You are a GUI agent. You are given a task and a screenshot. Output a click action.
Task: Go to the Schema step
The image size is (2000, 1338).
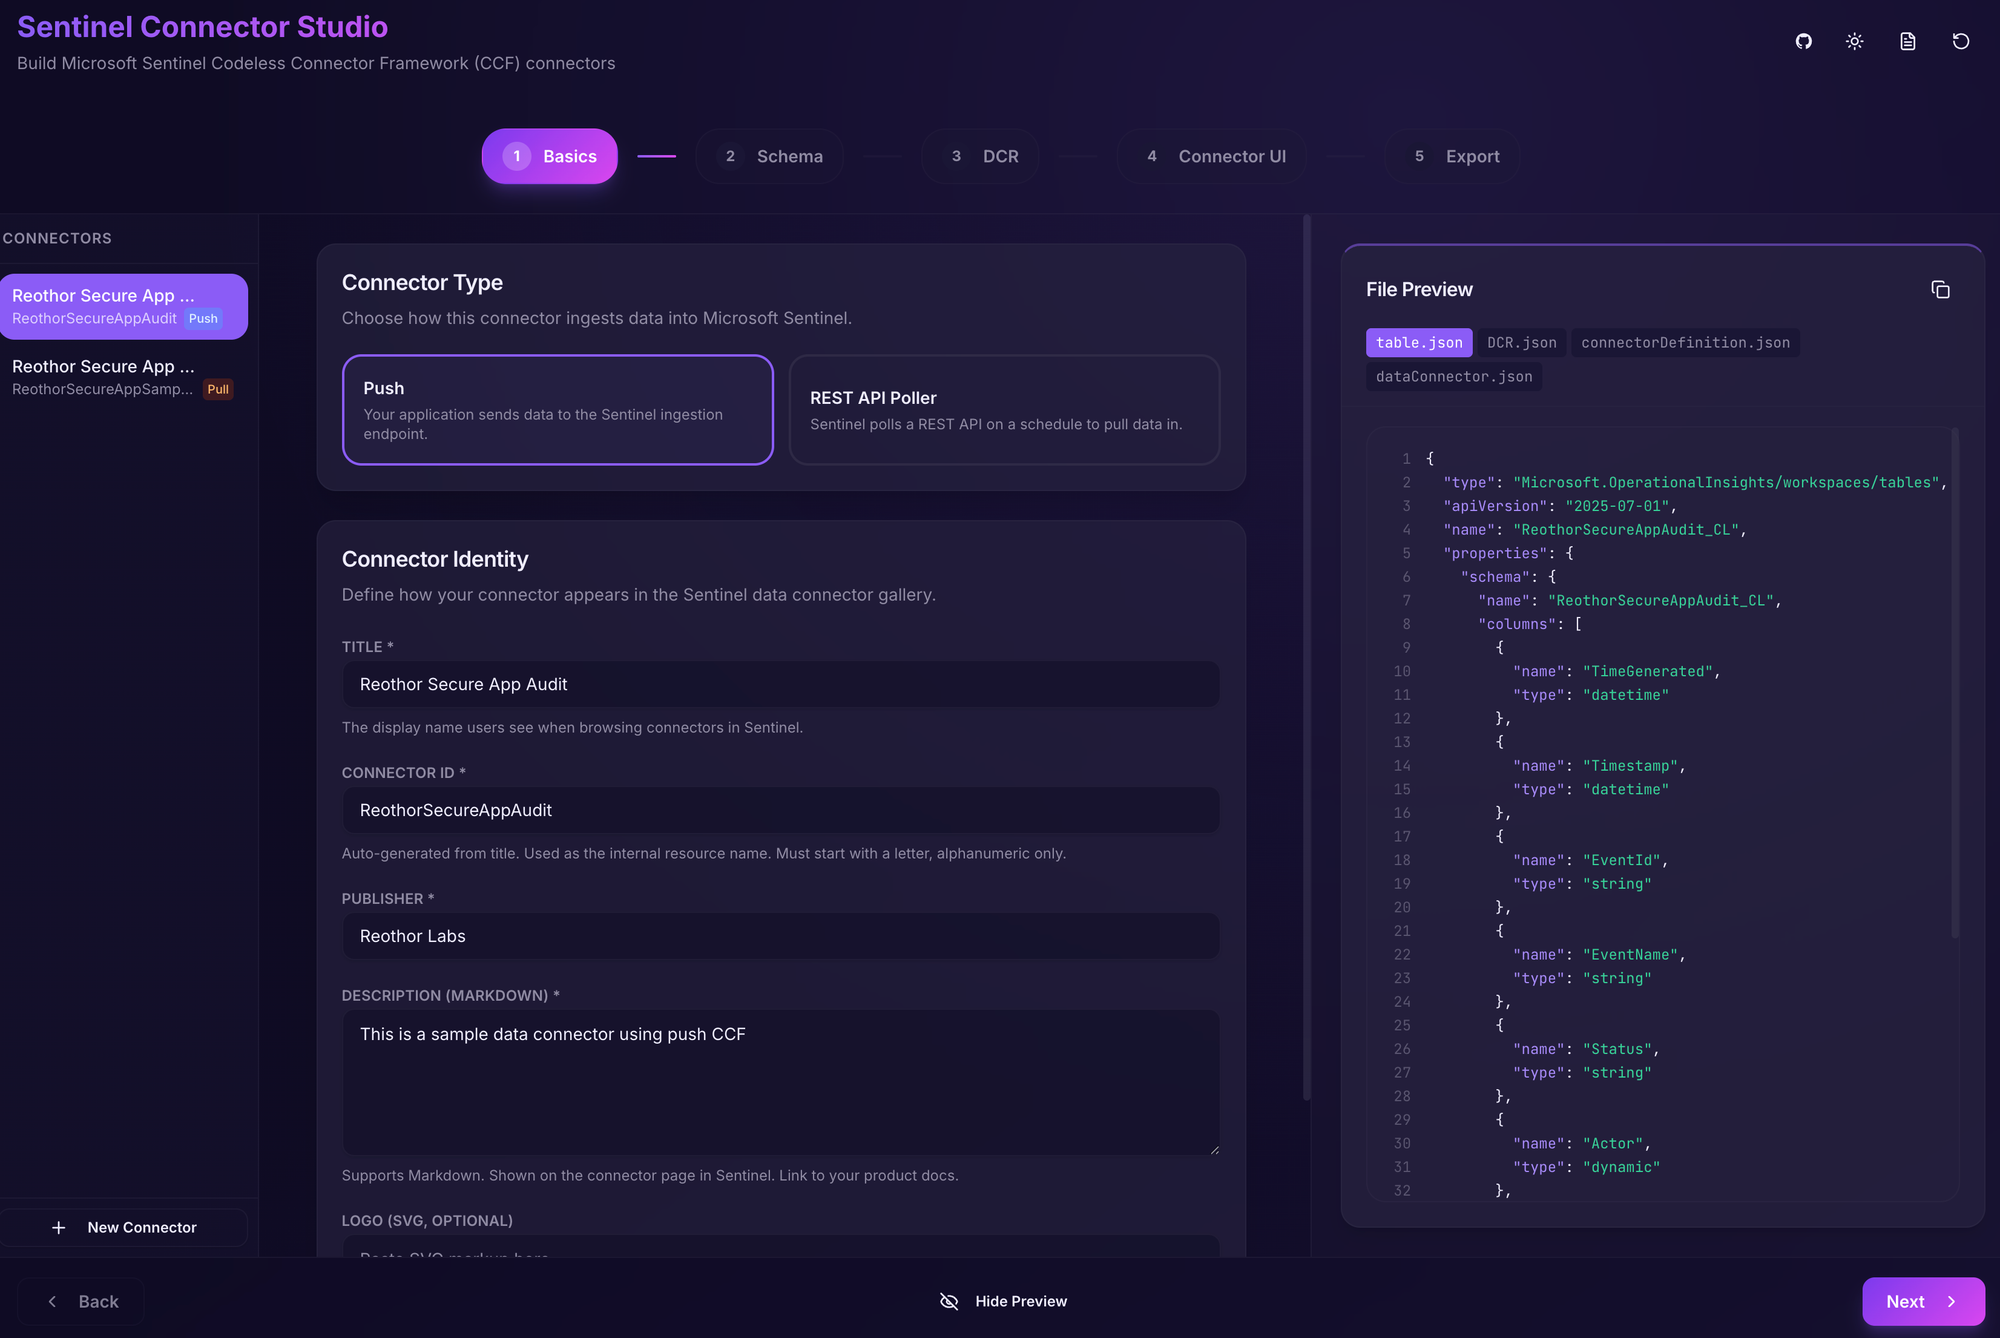point(770,156)
